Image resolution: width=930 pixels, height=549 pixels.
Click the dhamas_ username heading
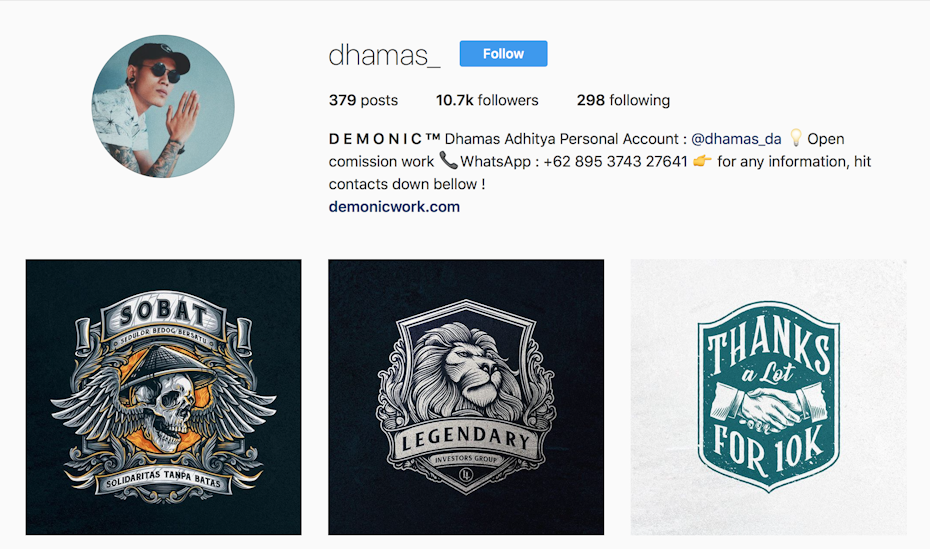click(384, 55)
